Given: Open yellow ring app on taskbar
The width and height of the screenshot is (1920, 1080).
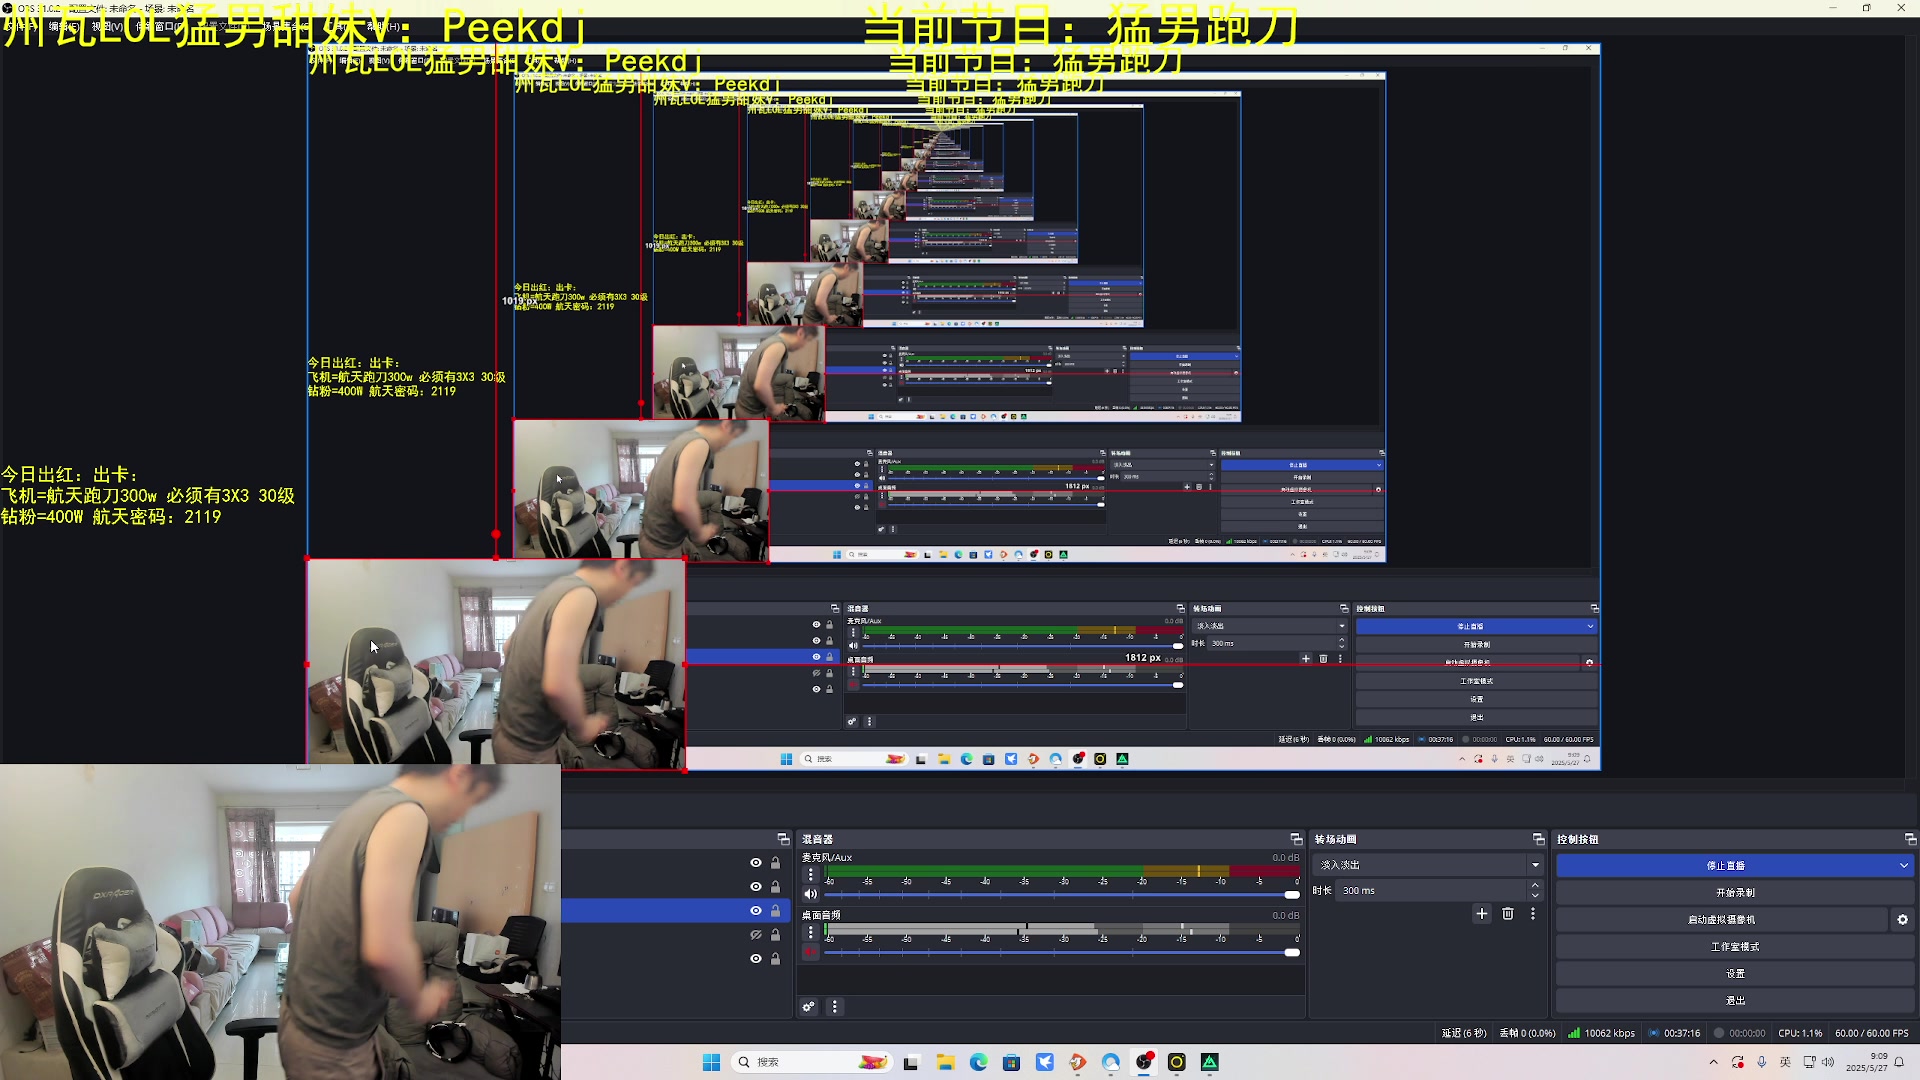Looking at the screenshot, I should pos(1177,1062).
